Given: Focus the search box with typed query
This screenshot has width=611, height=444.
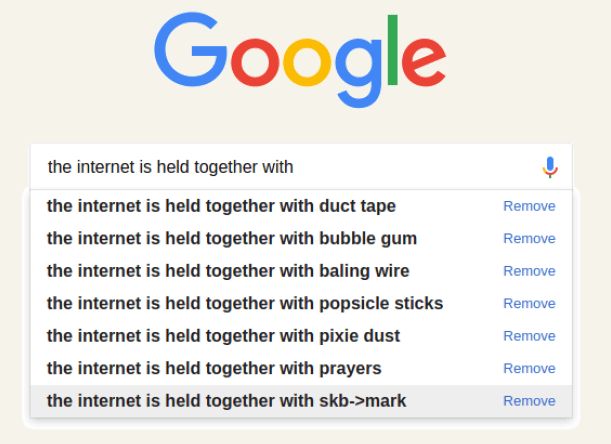Looking at the screenshot, I should point(280,167).
